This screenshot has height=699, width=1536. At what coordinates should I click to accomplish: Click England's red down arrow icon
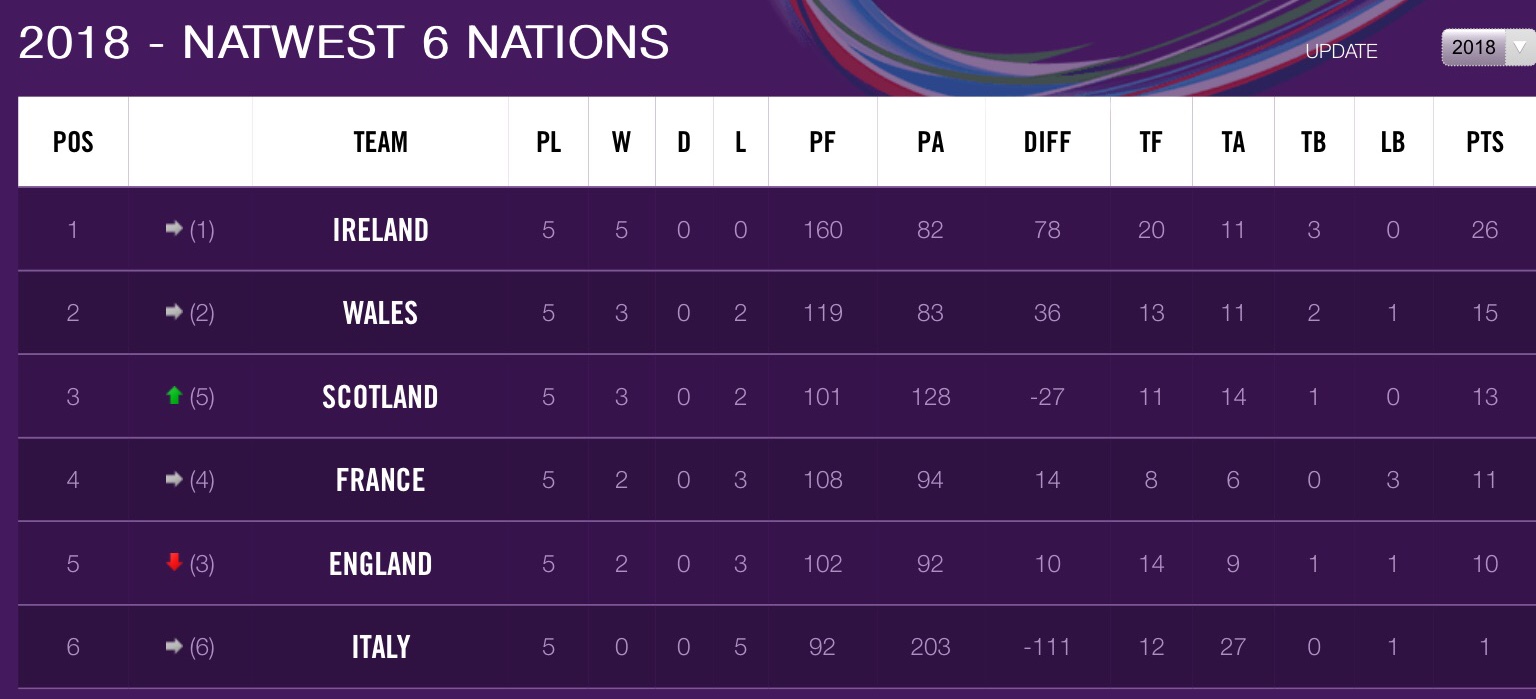174,563
